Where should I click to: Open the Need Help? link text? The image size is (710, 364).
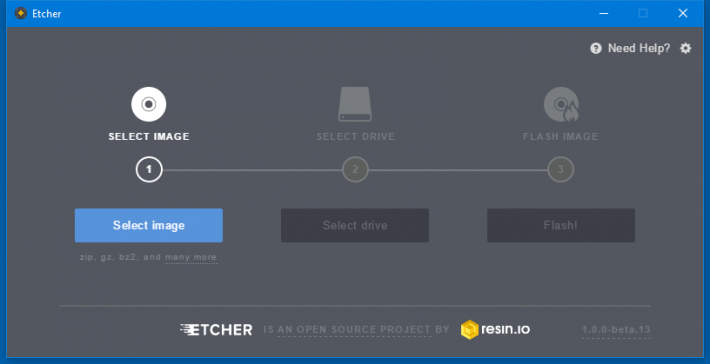(x=638, y=48)
